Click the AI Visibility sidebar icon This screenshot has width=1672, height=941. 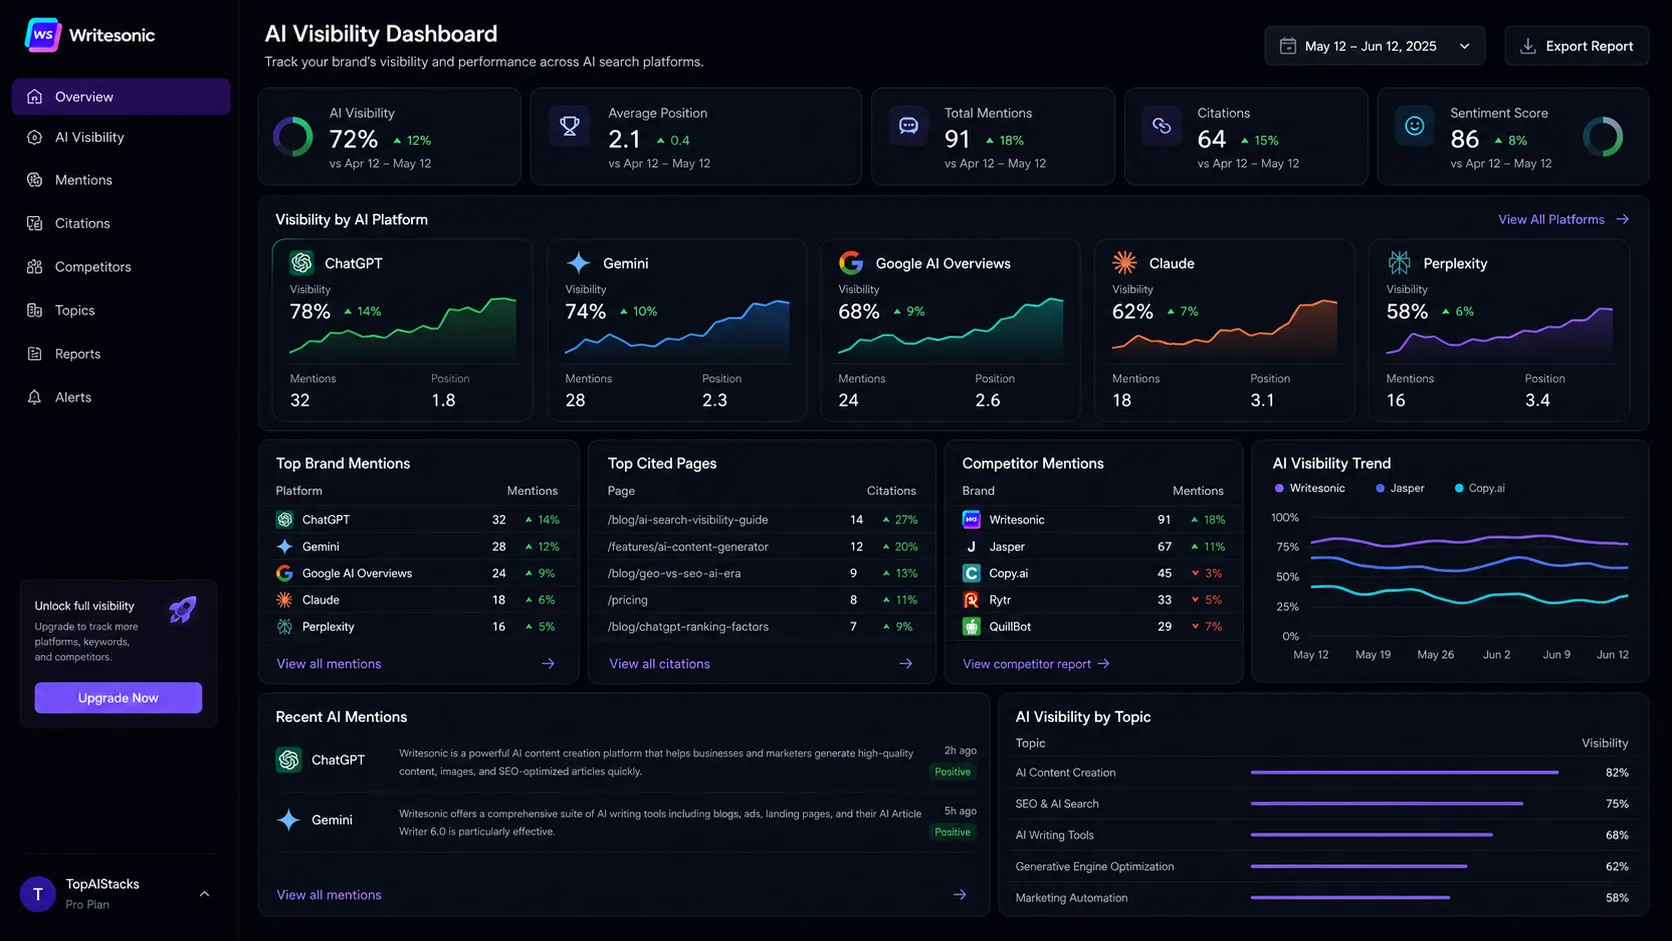(35, 137)
